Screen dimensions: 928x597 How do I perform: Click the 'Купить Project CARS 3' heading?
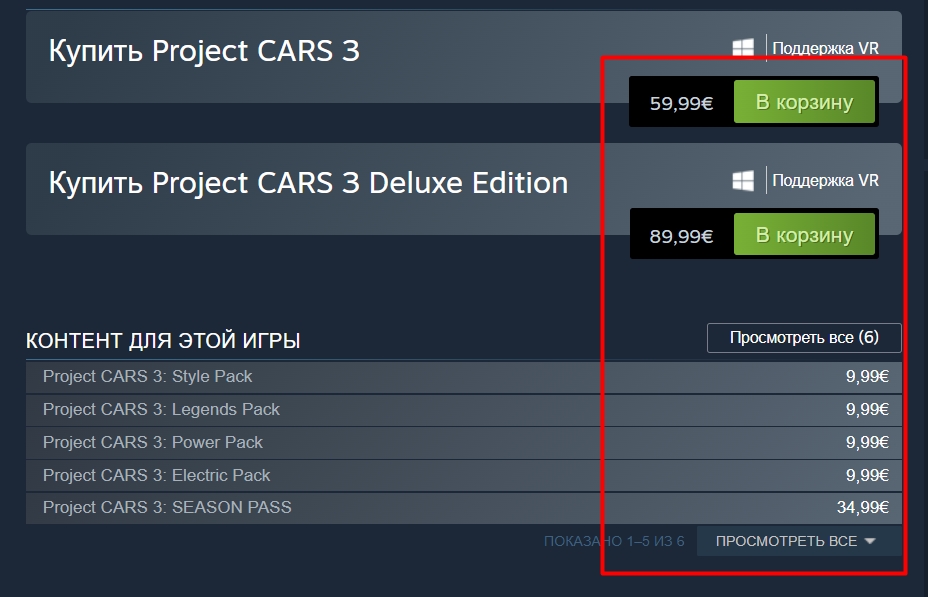pyautogui.click(x=204, y=50)
